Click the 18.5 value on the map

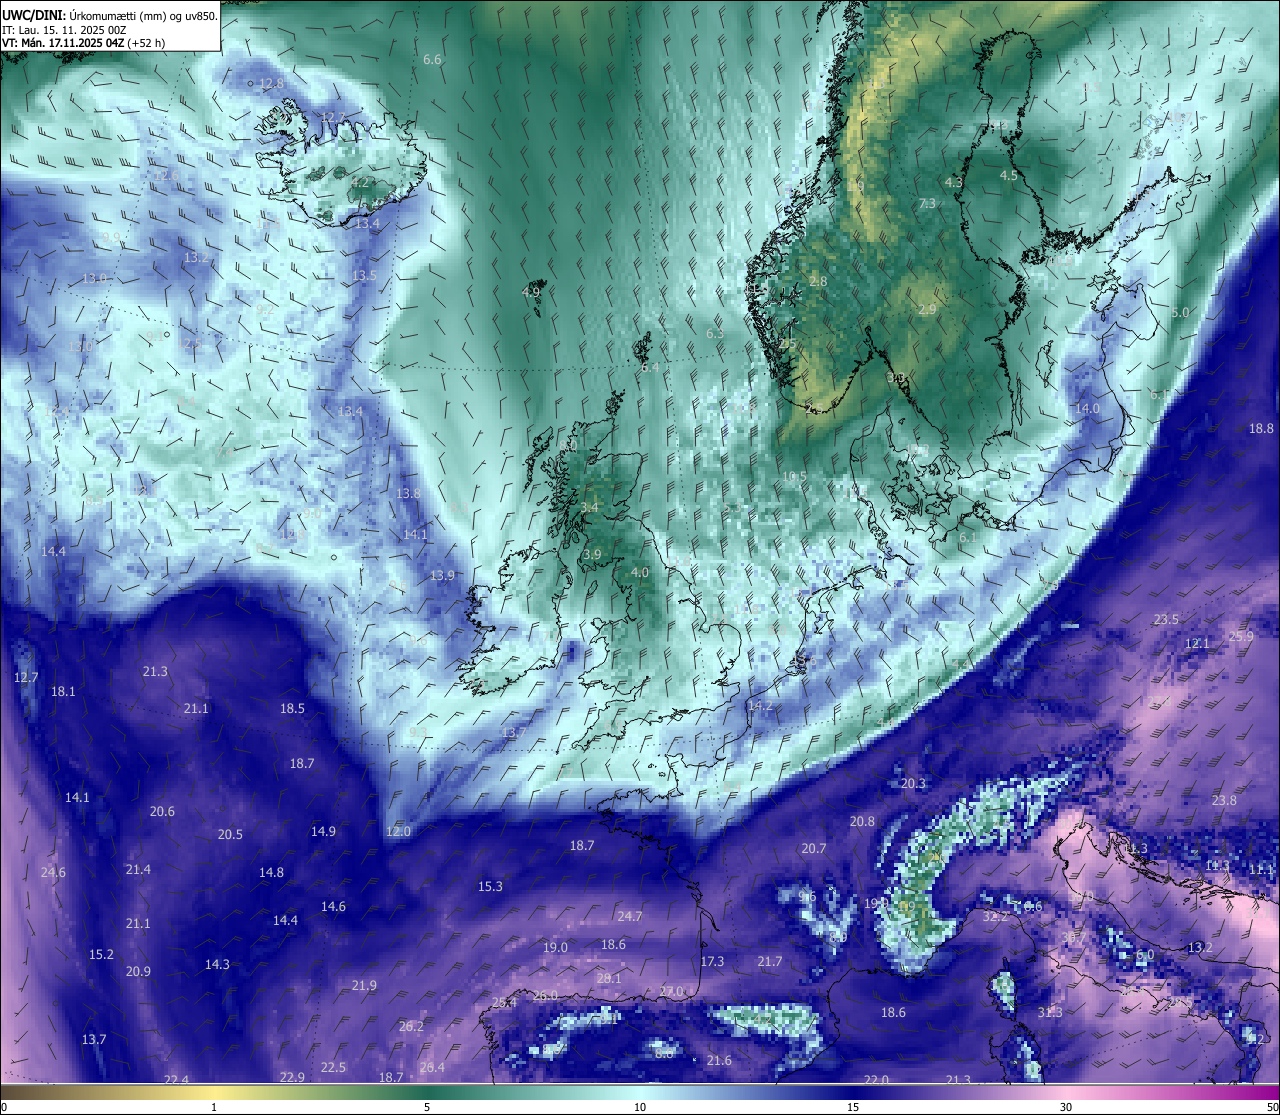[292, 708]
